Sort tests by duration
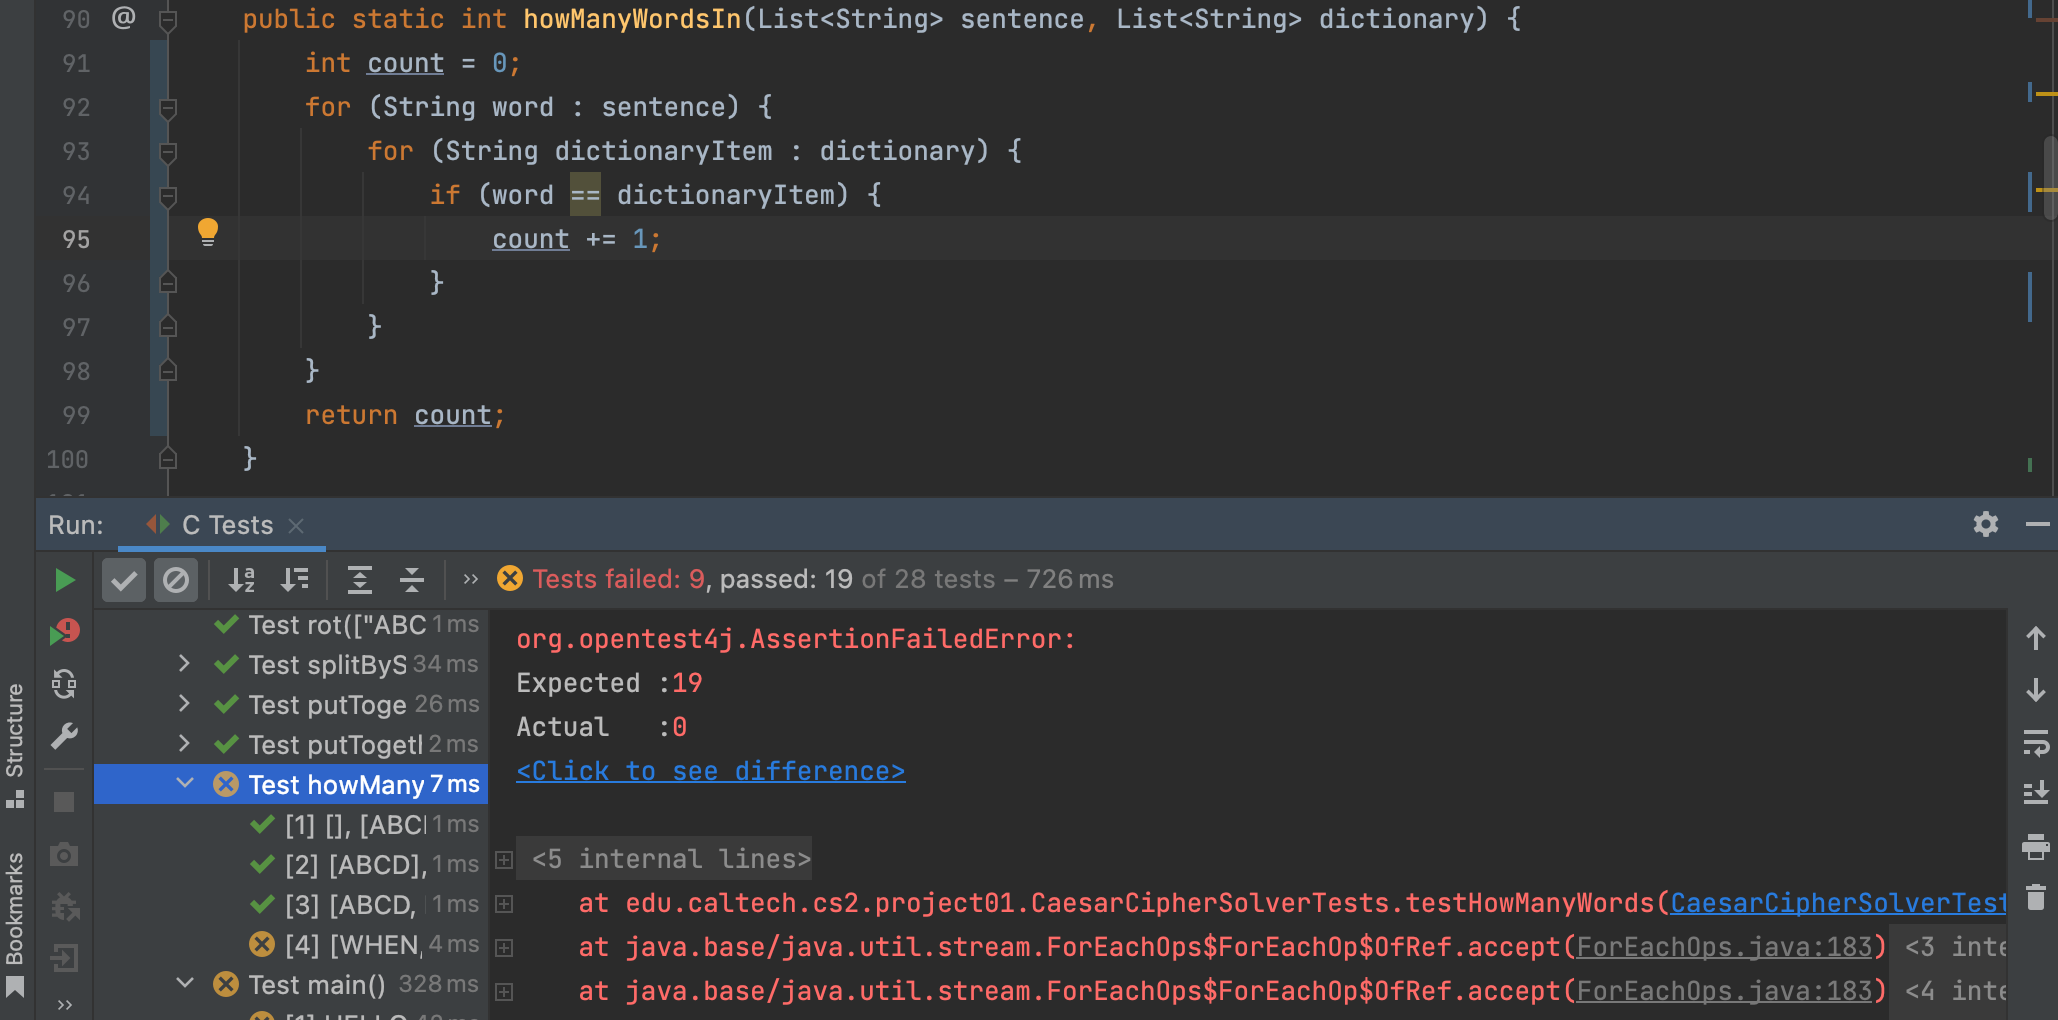Image resolution: width=2058 pixels, height=1020 pixels. pyautogui.click(x=295, y=580)
